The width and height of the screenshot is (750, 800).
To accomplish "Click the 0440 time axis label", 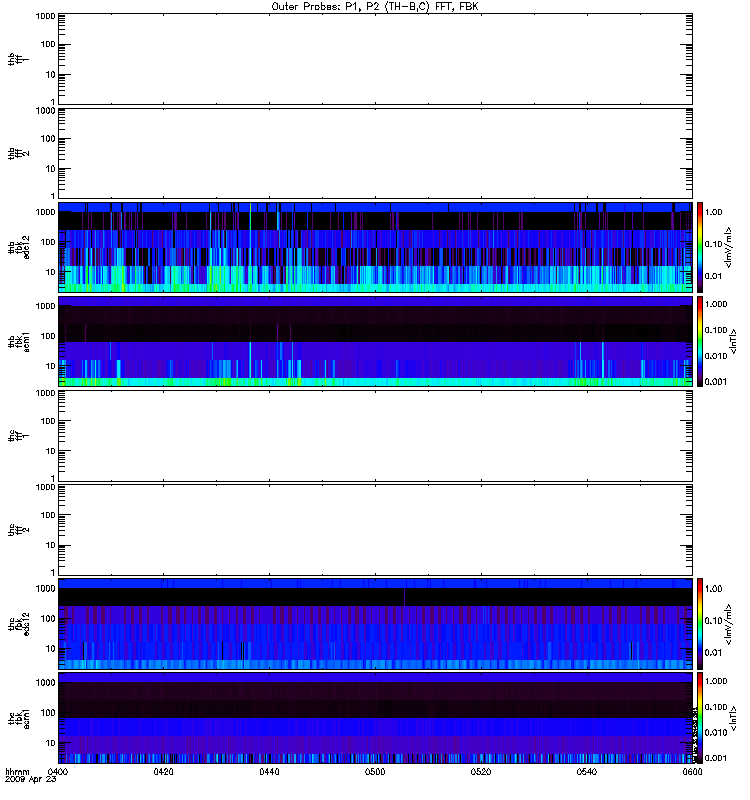I will tap(269, 772).
